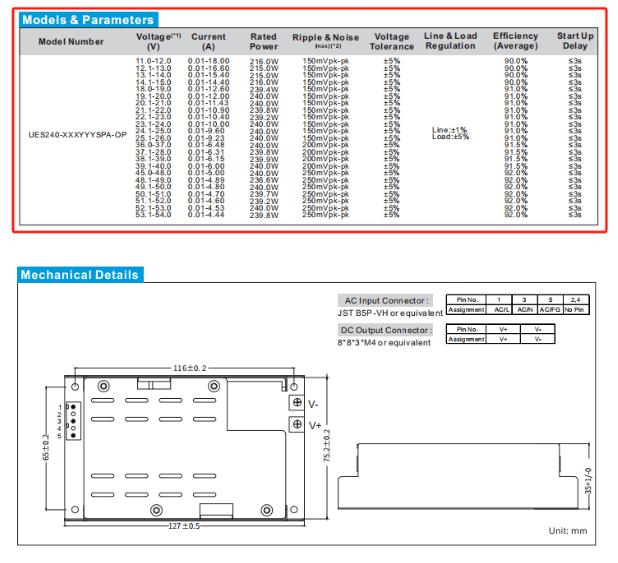618x563 pixels.
Task: Click the Voltage Tolerance column header
Action: 391,41
